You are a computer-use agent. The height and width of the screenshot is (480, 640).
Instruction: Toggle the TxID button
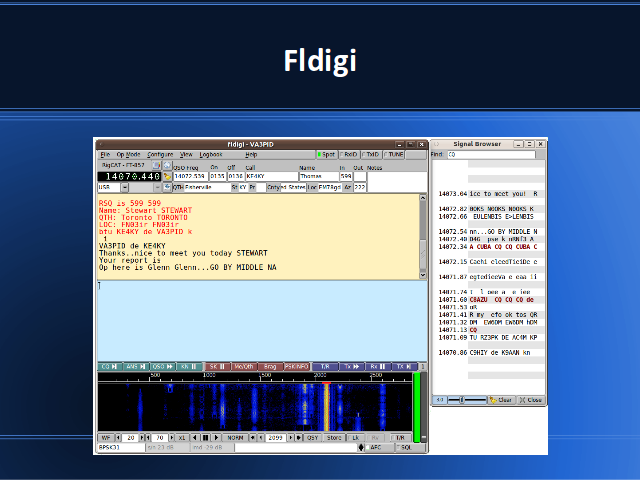click(x=371, y=155)
